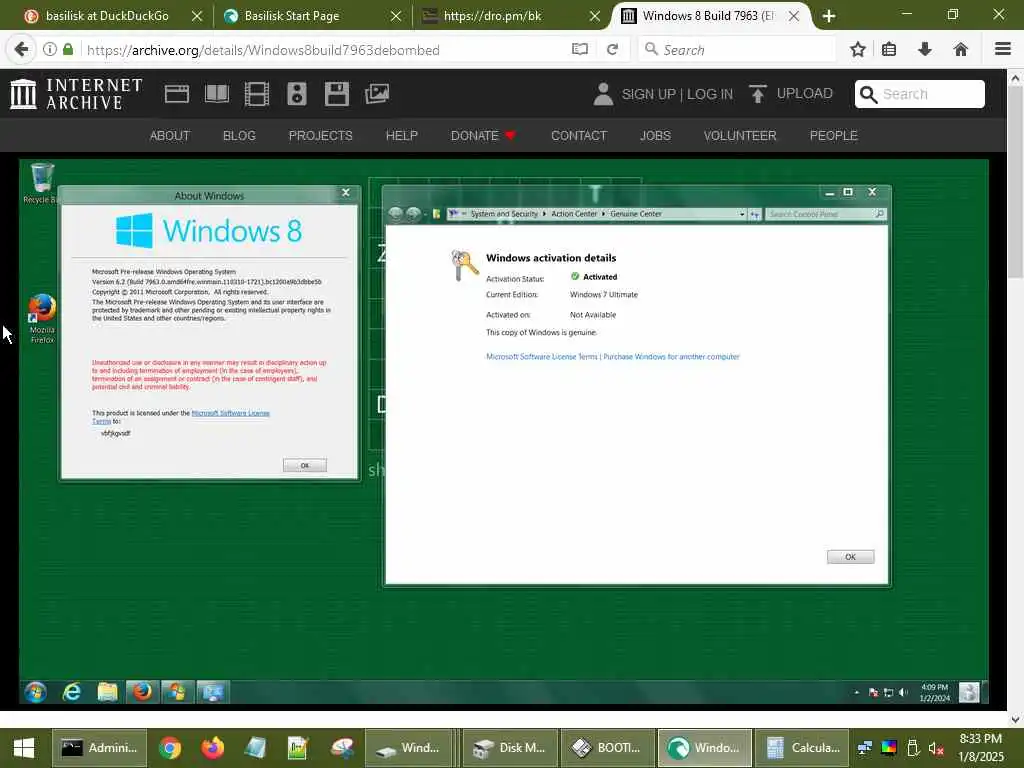Viewport: 1024px width, 768px height.
Task: Open the Internet Archive images icon
Action: coord(377,94)
